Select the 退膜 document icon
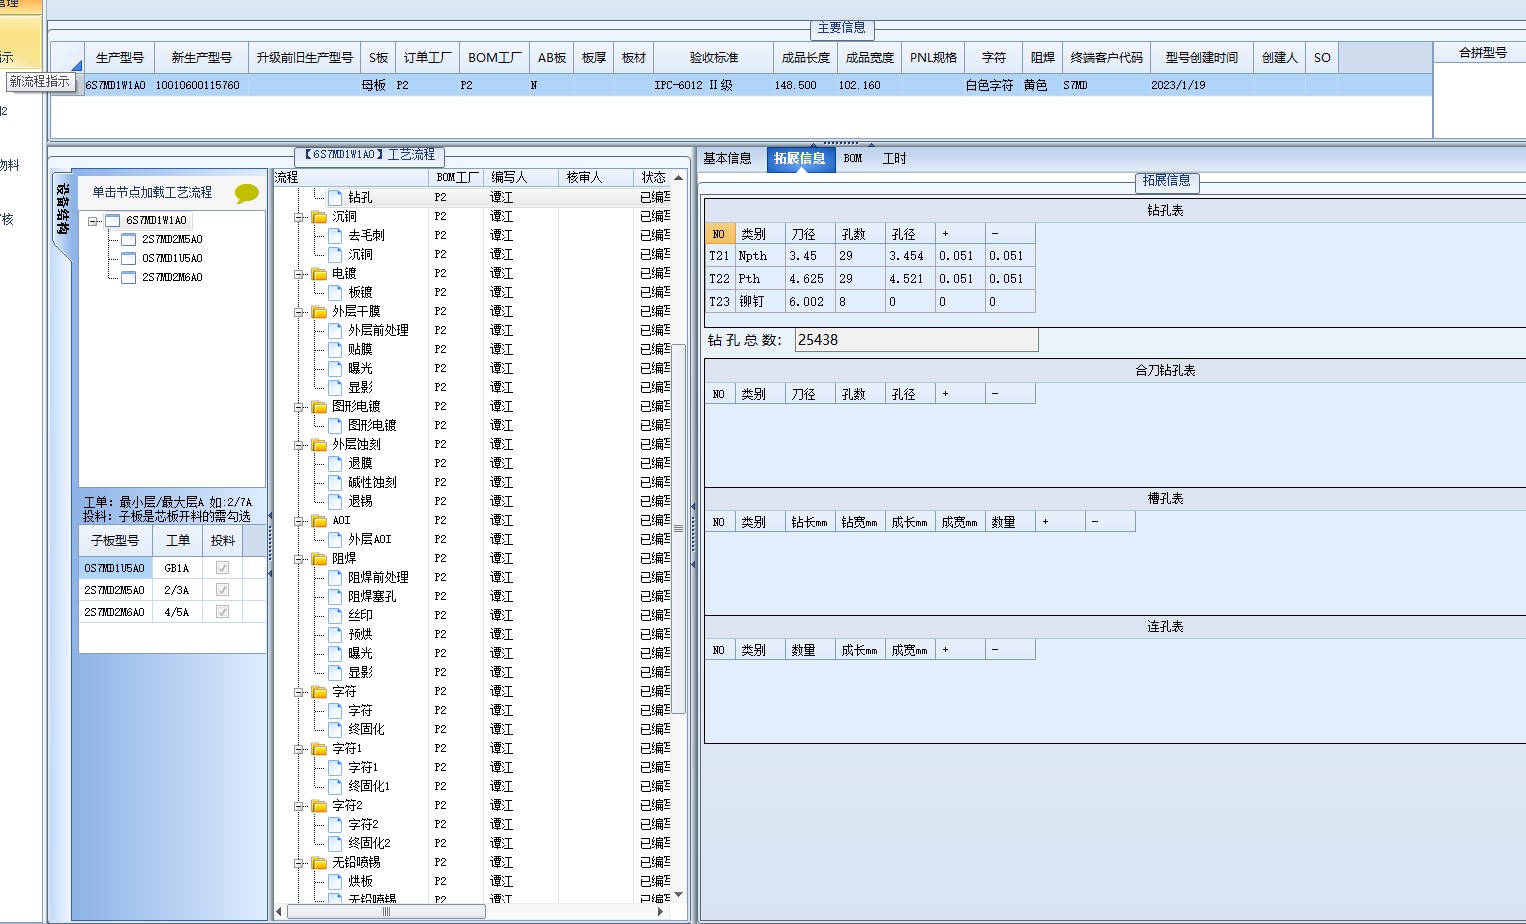 click(335, 464)
